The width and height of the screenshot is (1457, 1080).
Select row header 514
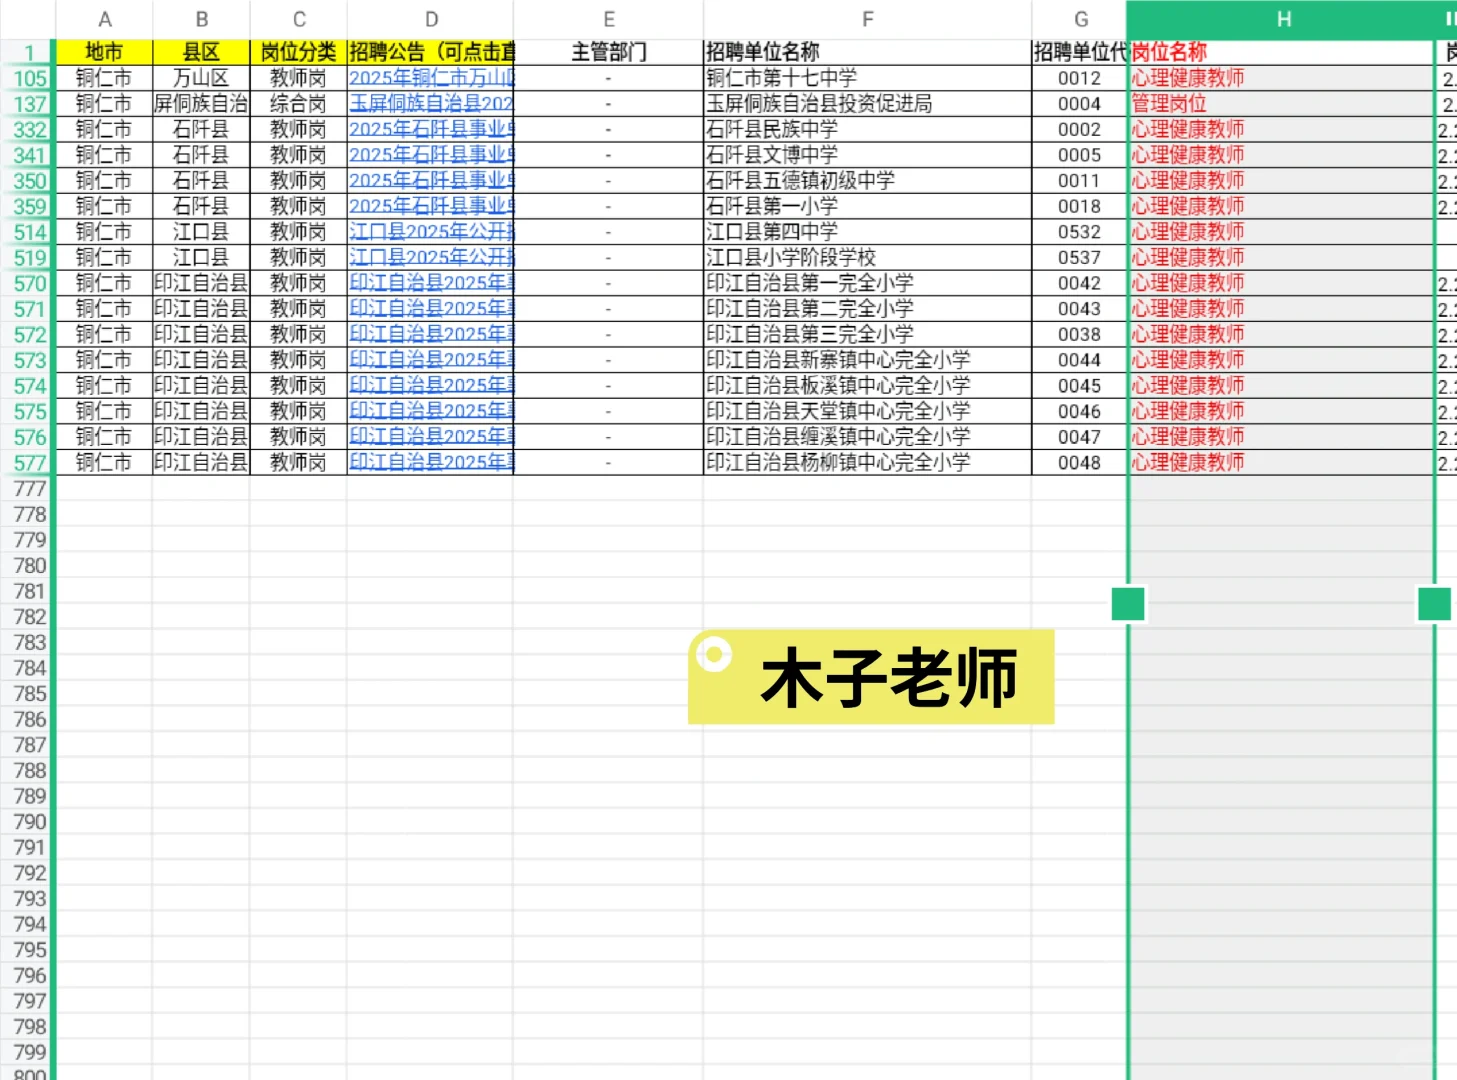[x=28, y=232]
